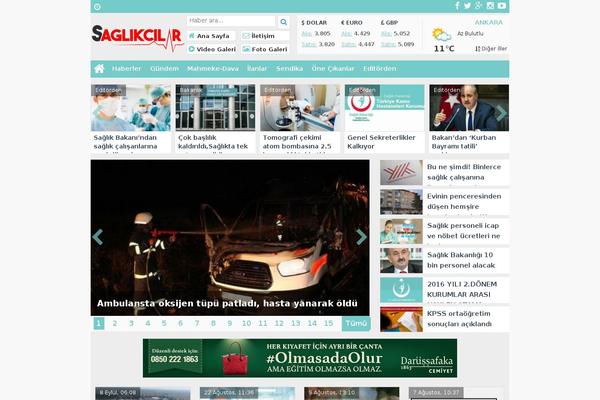This screenshot has height=400, width=600.
Task: Open Evinin penceresinden düşen hemşire news
Action: pyautogui.click(x=444, y=202)
